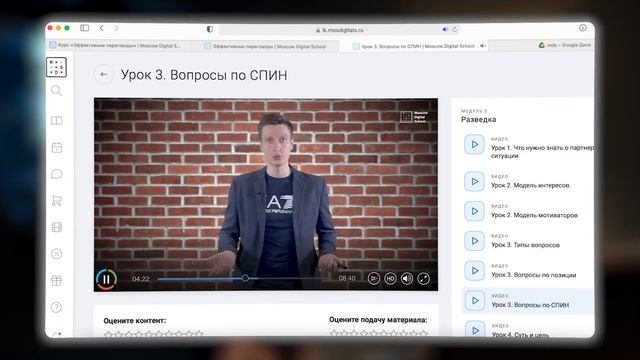Open Safari downloads button
Viewport: 640px width, 360px height.
pyautogui.click(x=582, y=28)
